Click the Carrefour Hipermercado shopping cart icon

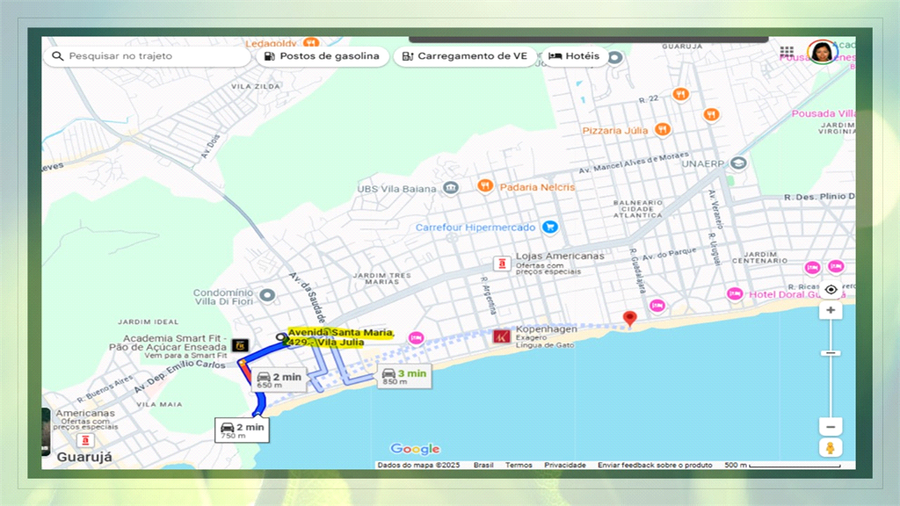point(549,227)
